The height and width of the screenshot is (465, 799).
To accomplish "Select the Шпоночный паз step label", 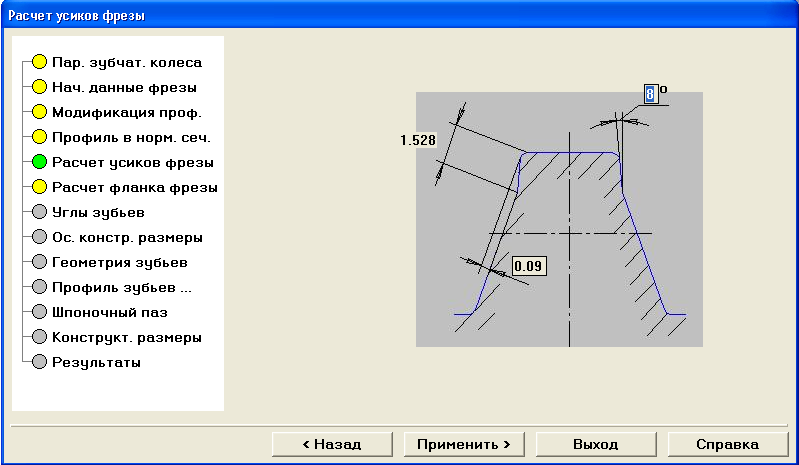I will pos(110,312).
